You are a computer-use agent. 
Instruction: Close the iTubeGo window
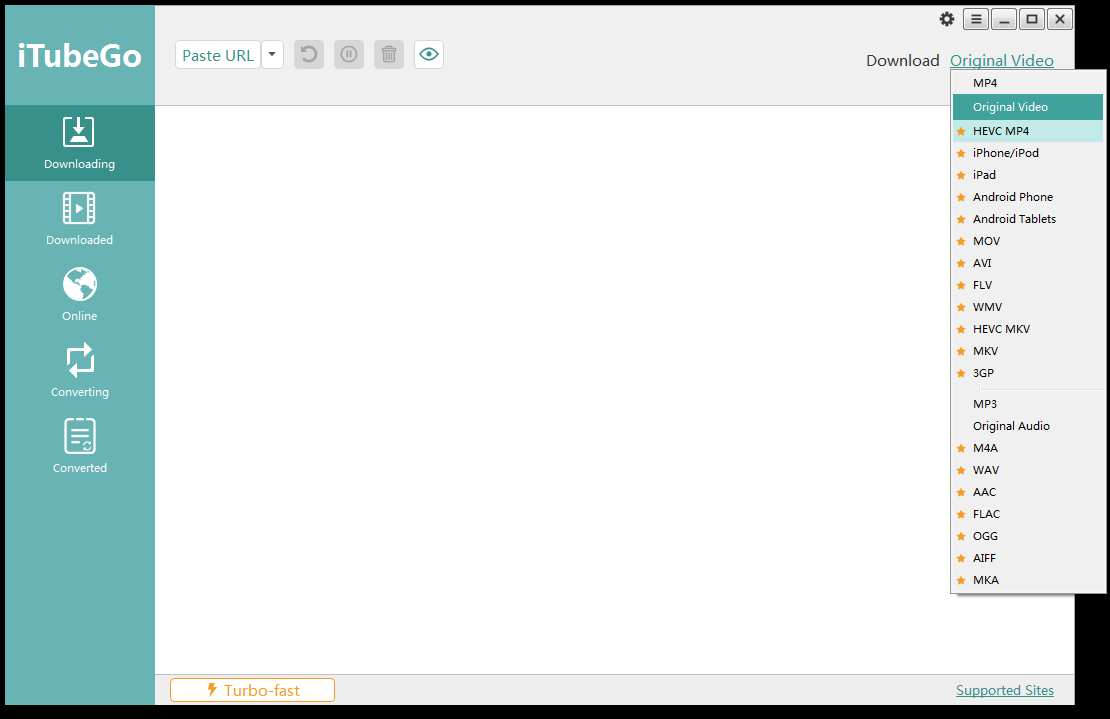(1060, 19)
